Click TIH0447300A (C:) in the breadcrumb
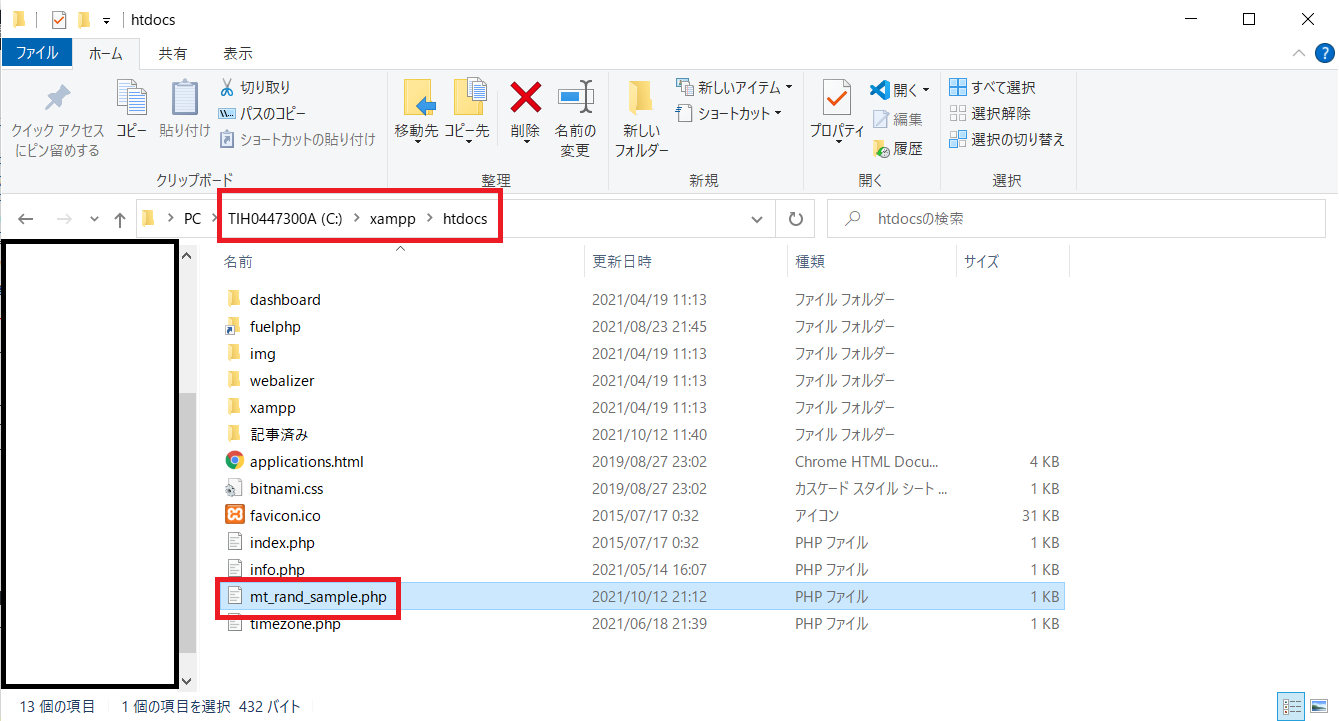The height and width of the screenshot is (721, 1339). pyautogui.click(x=285, y=219)
